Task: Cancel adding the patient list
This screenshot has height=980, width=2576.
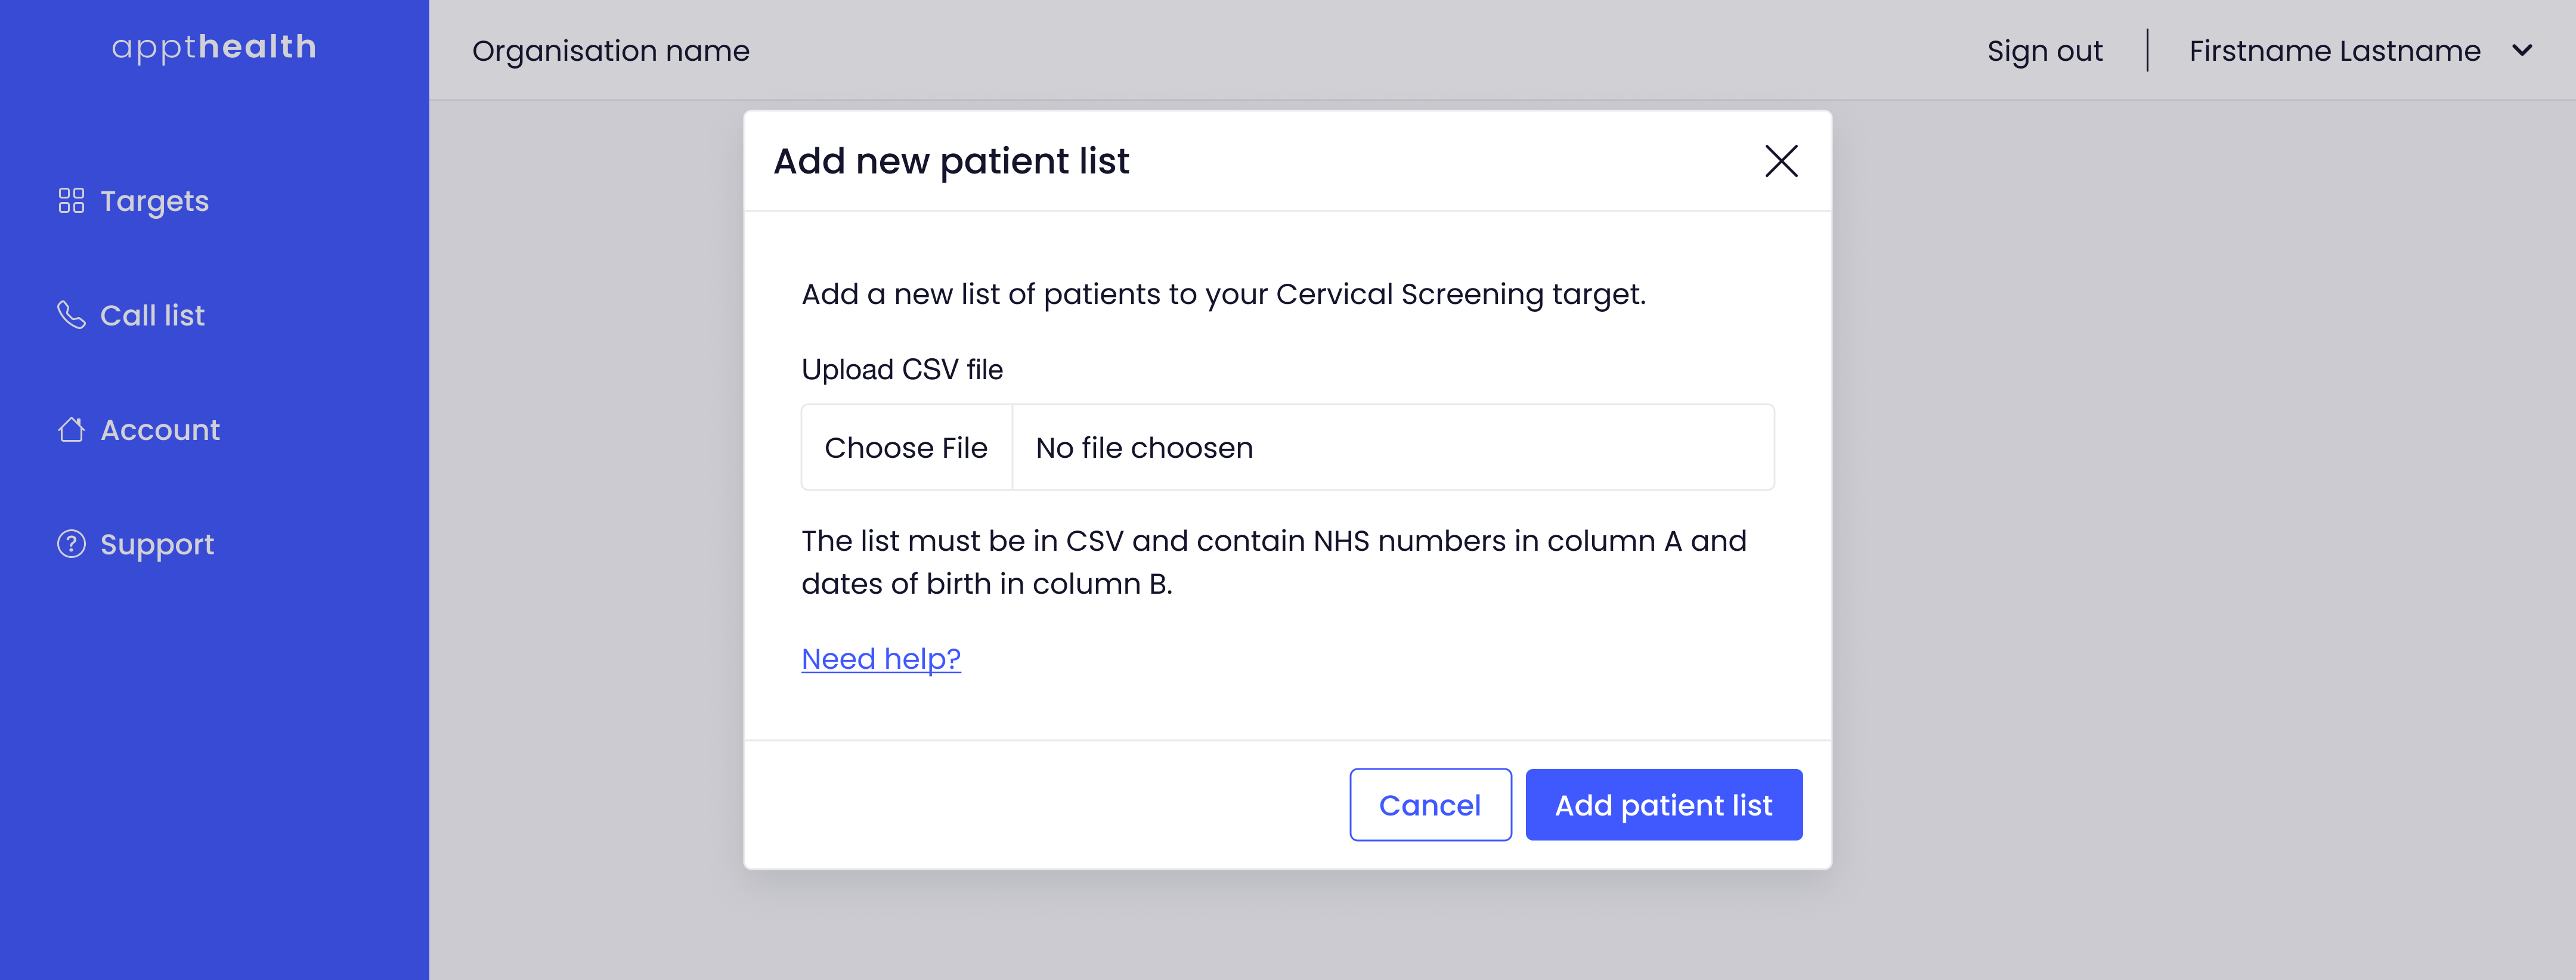Action: click(1430, 805)
